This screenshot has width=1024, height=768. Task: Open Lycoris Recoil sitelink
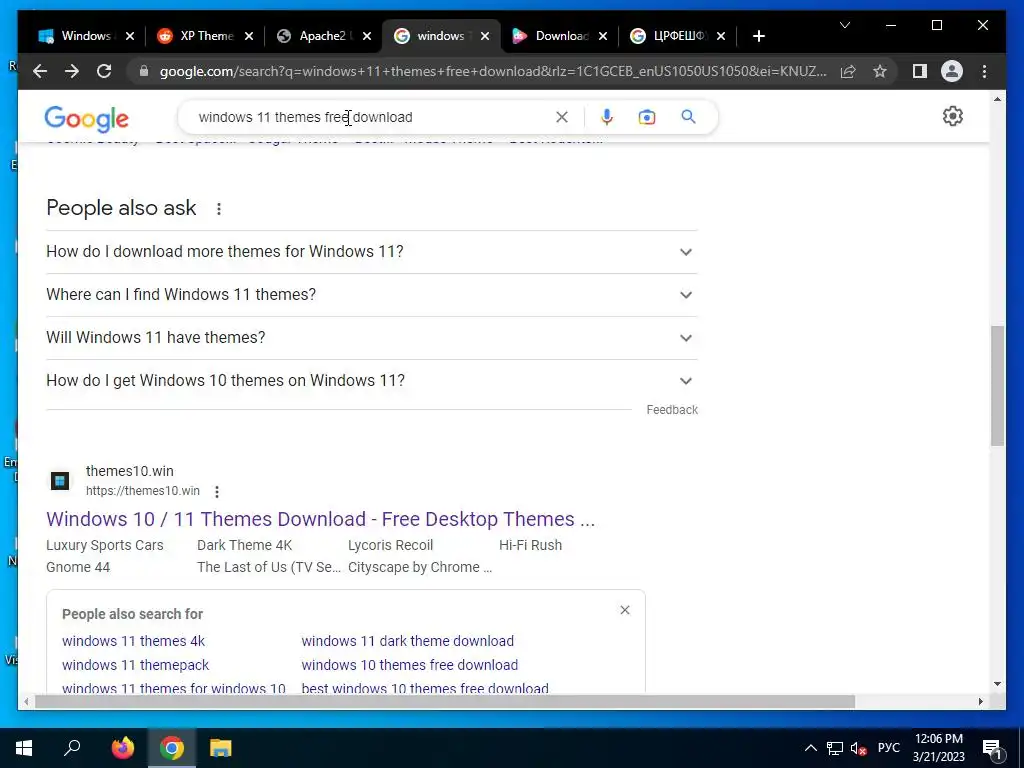[391, 545]
